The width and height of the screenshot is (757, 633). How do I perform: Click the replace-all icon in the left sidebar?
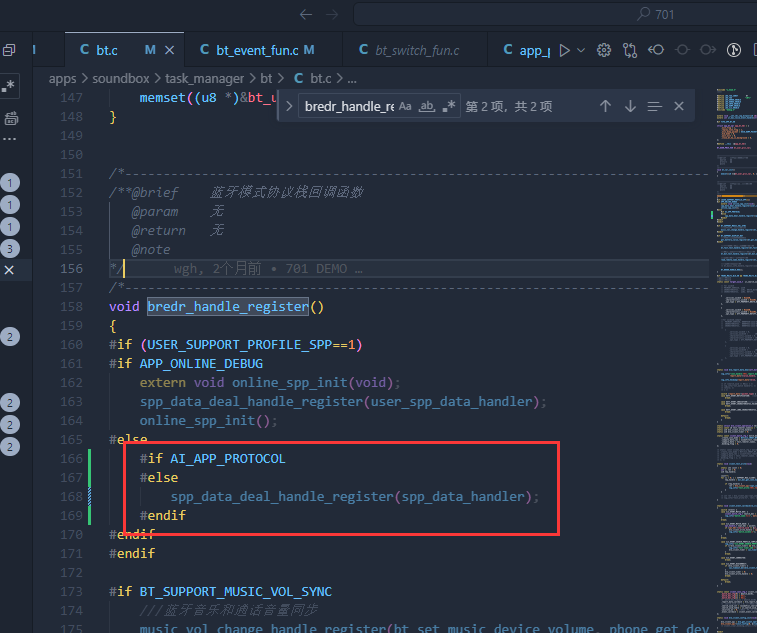tap(11, 118)
